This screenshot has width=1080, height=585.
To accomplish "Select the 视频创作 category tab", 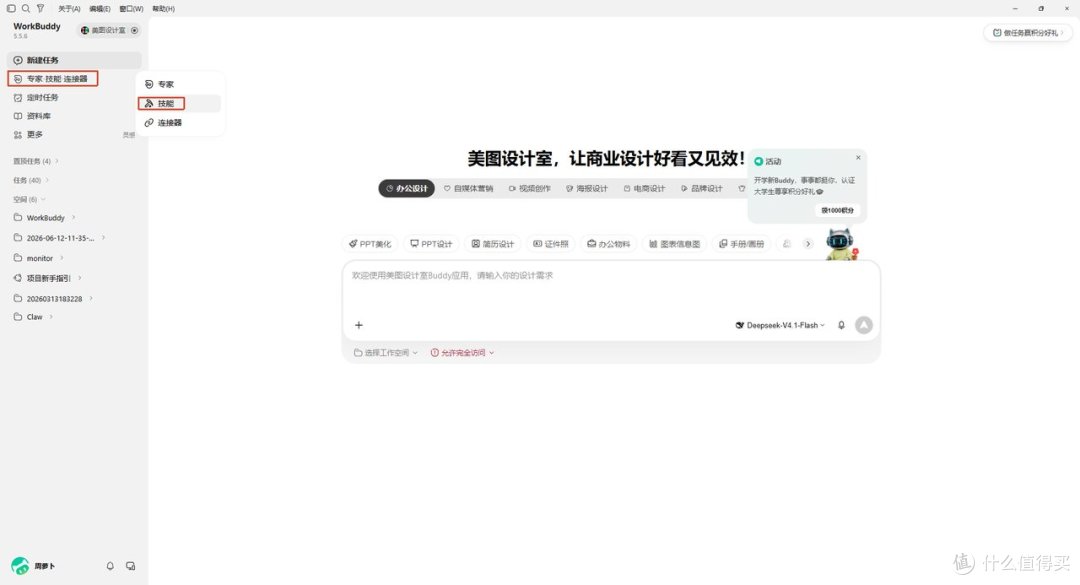I will point(530,188).
